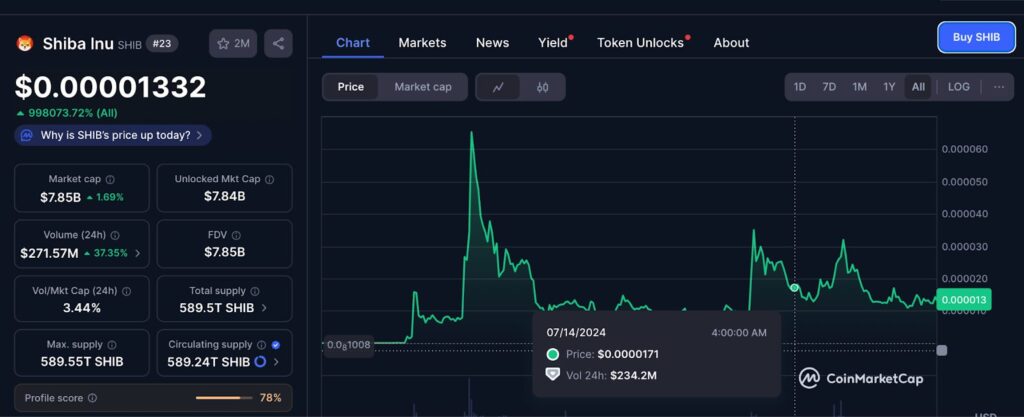The height and width of the screenshot is (417, 1024).
Task: Toggle chart to Market cap view
Action: click(422, 87)
